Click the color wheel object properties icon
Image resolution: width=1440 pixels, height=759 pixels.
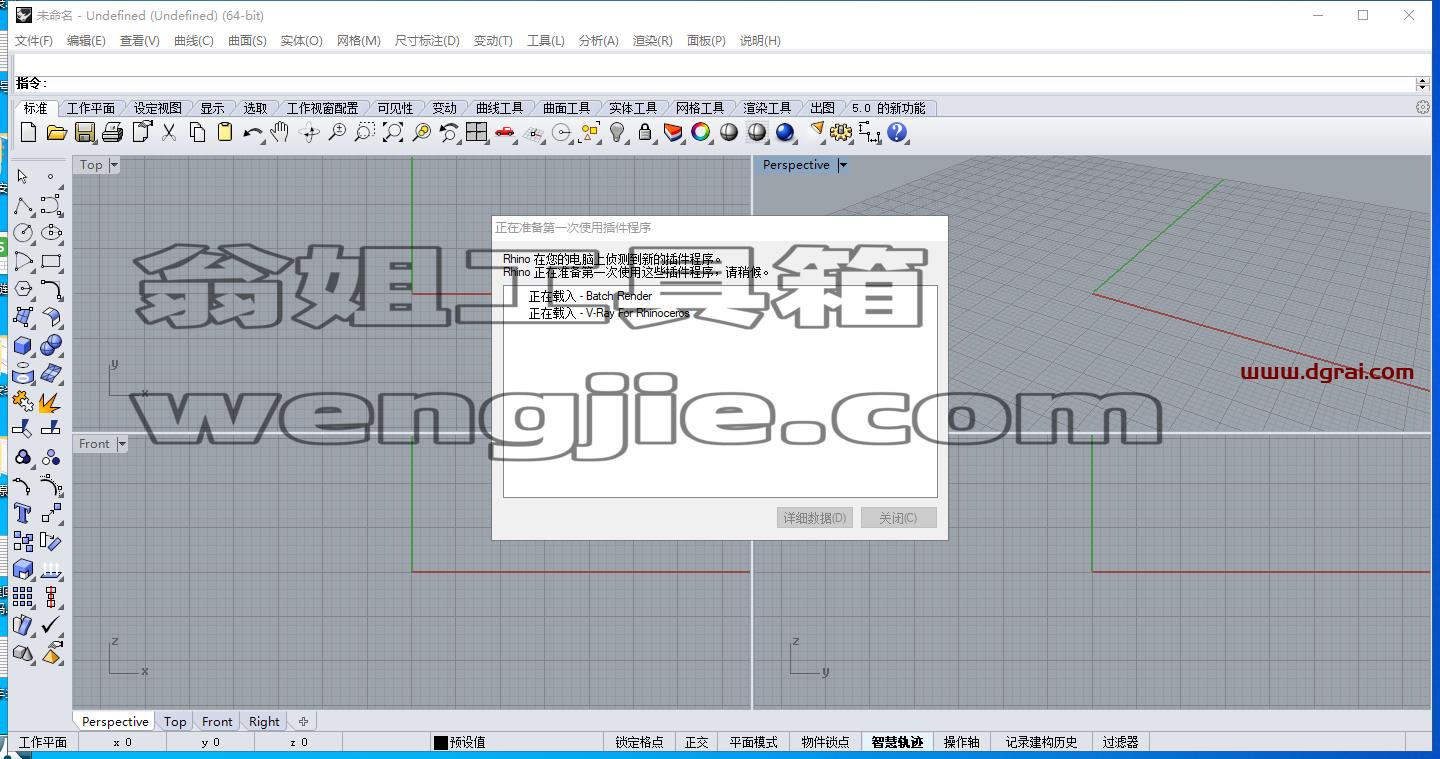[x=701, y=132]
